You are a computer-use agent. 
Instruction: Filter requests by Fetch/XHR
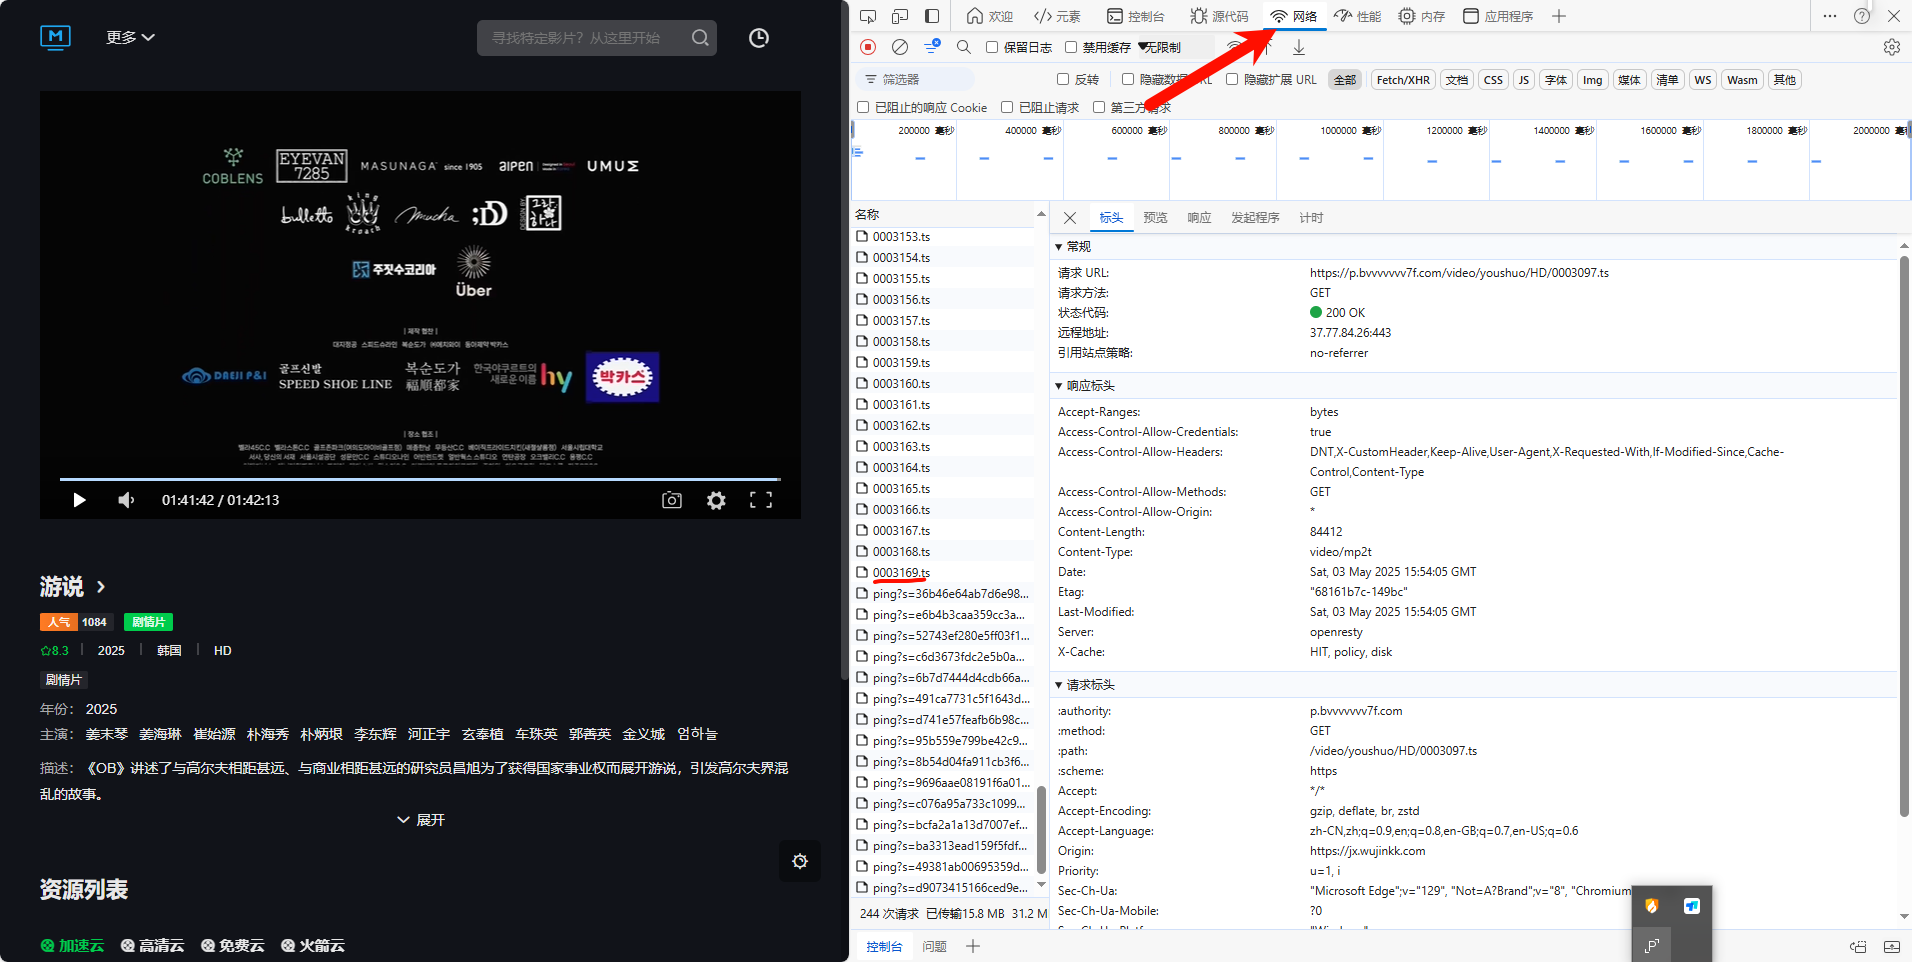pos(1403,80)
